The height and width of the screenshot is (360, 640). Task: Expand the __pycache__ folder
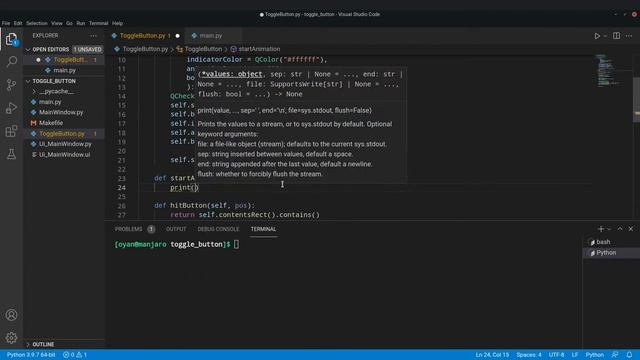(x=56, y=91)
